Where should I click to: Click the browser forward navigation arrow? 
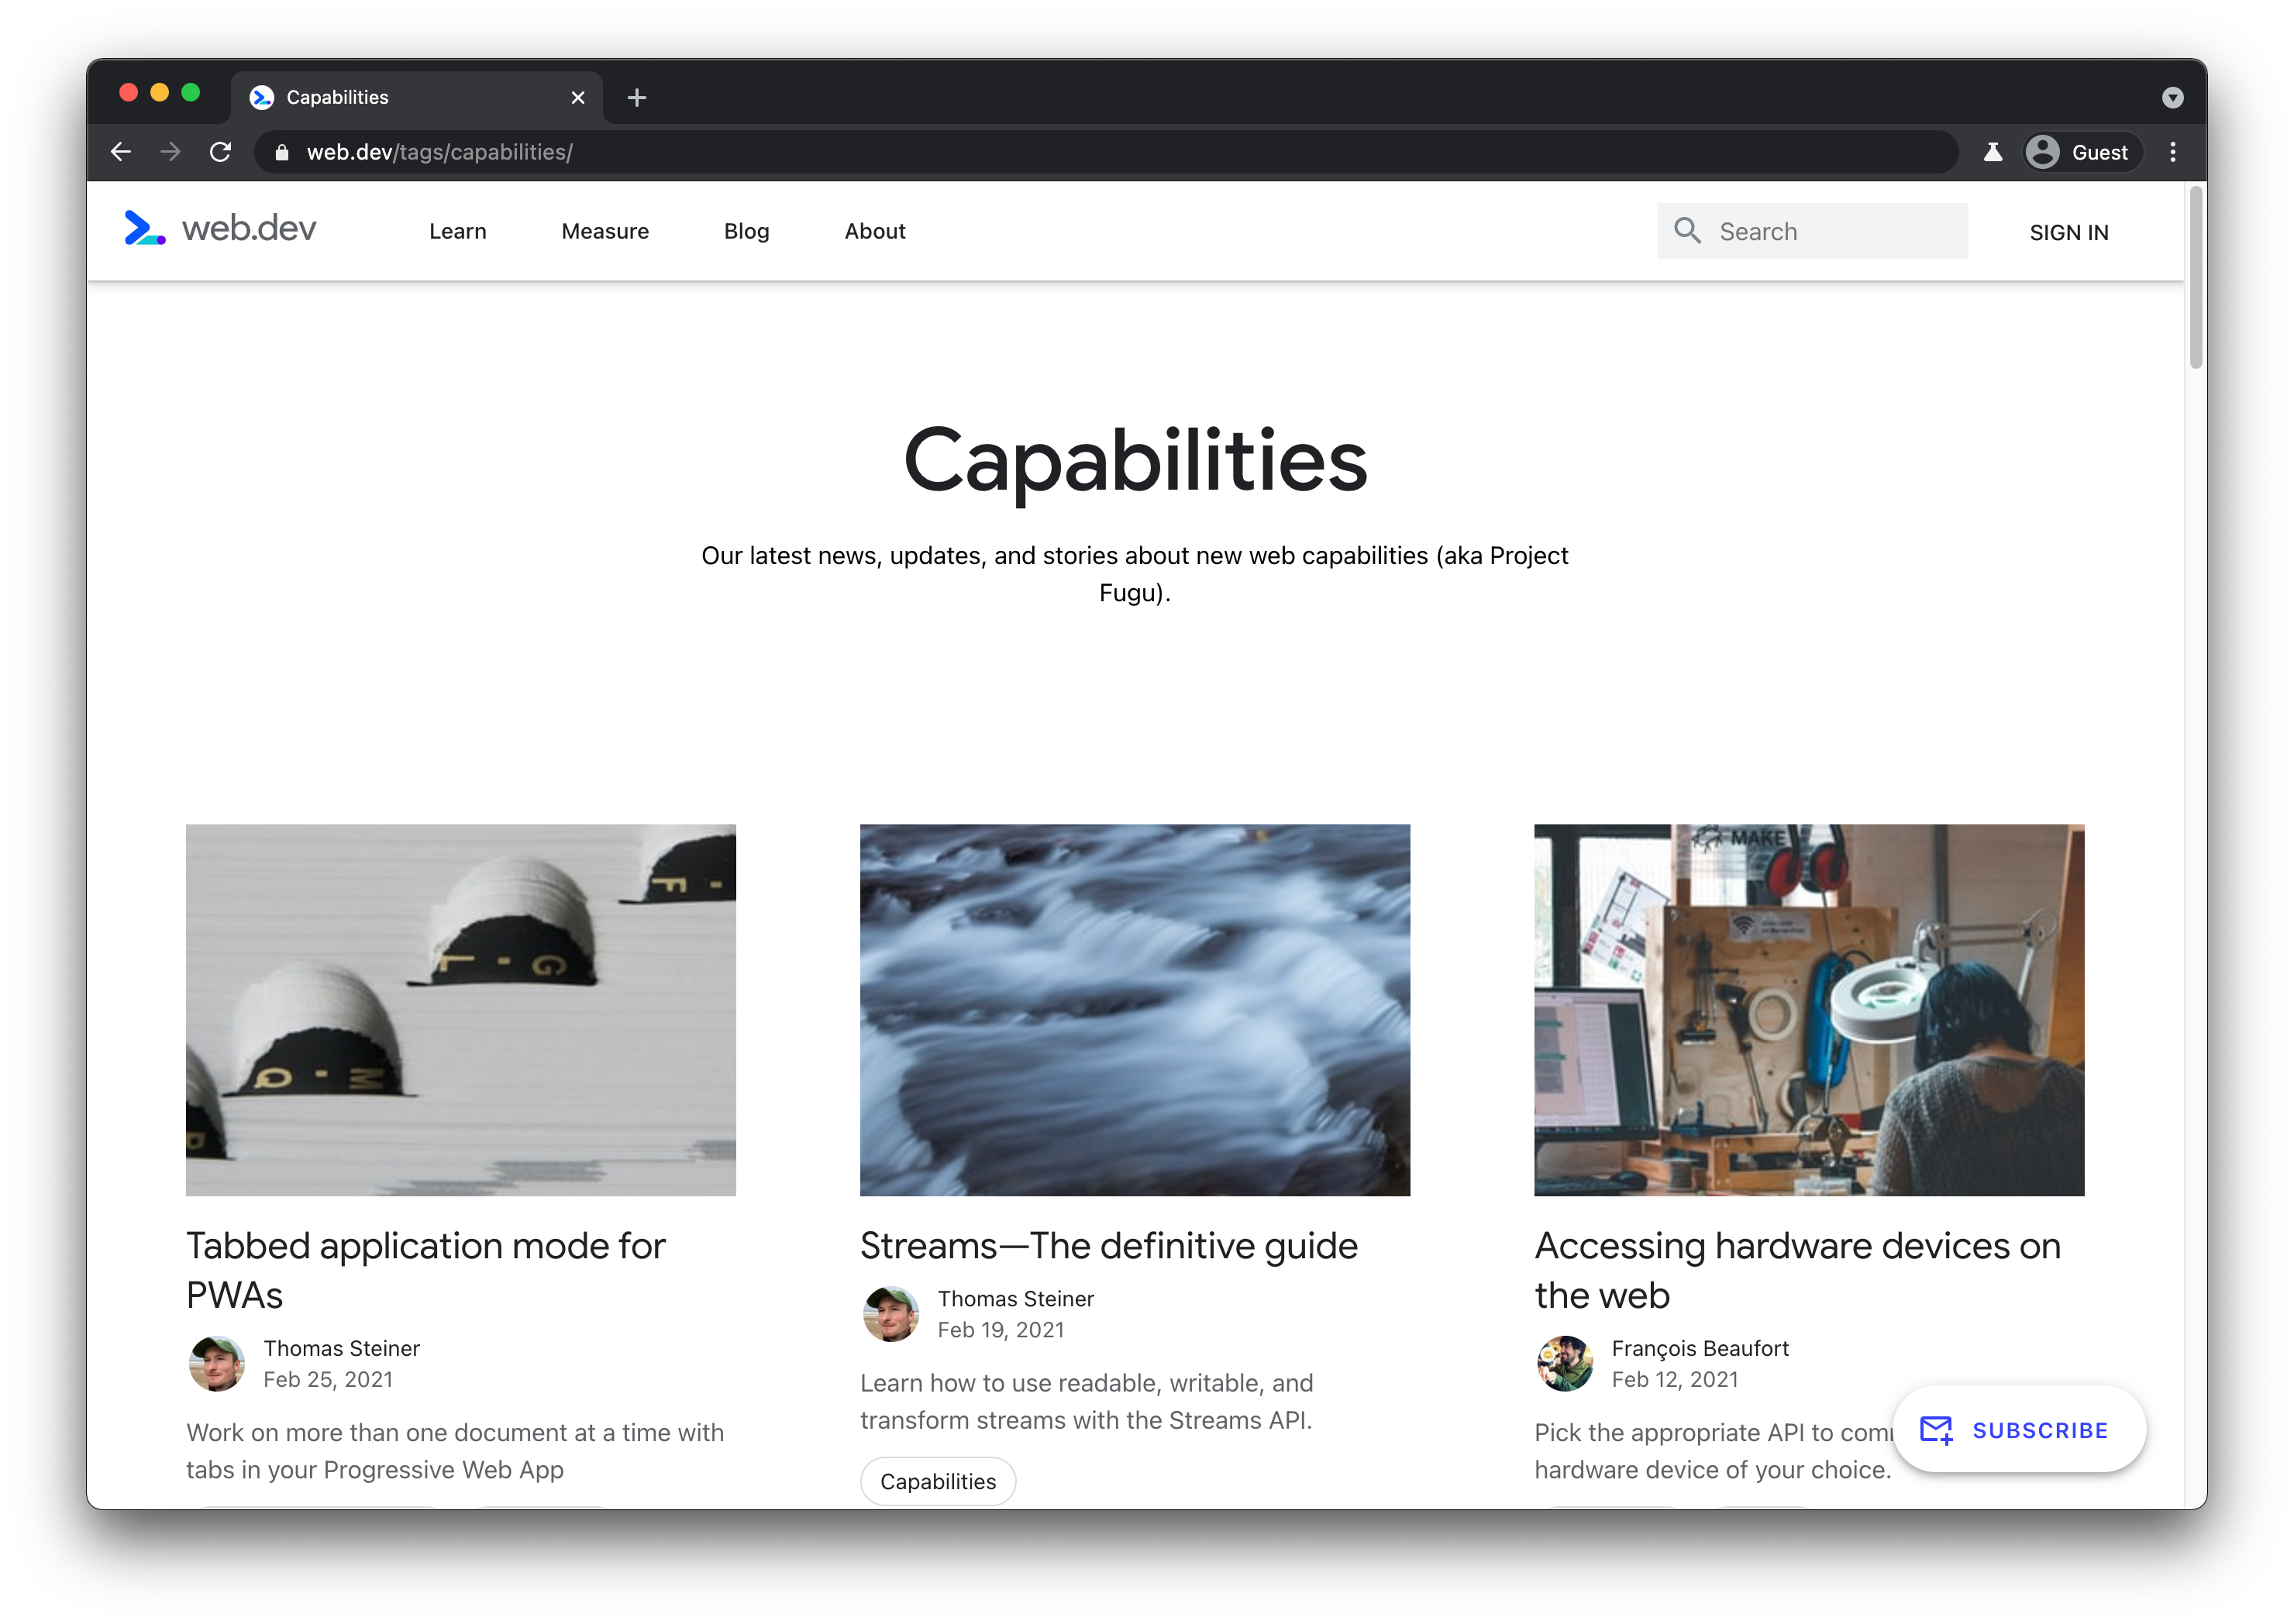point(170,151)
